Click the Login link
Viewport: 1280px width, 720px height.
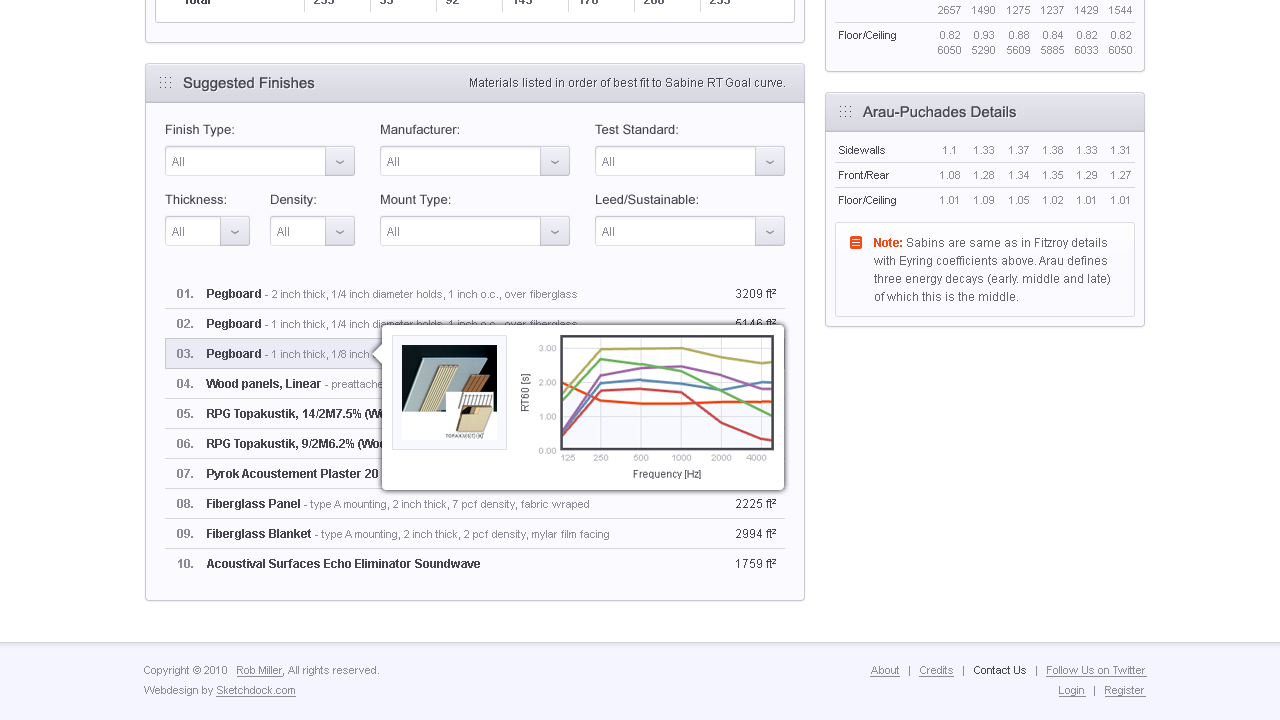[1071, 690]
